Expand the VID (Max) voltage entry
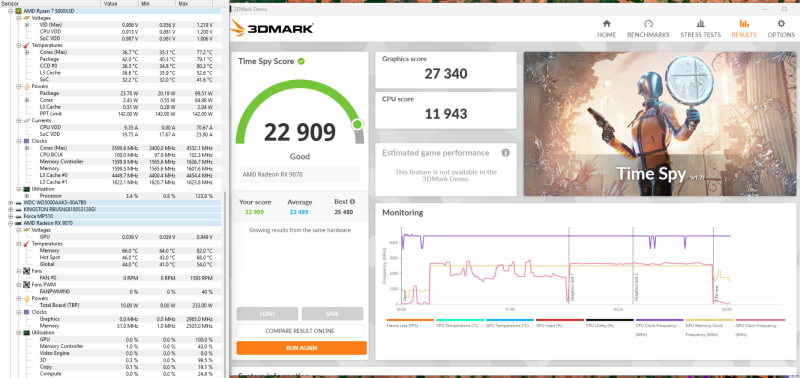Screen dimensions: 800x378 27,24
